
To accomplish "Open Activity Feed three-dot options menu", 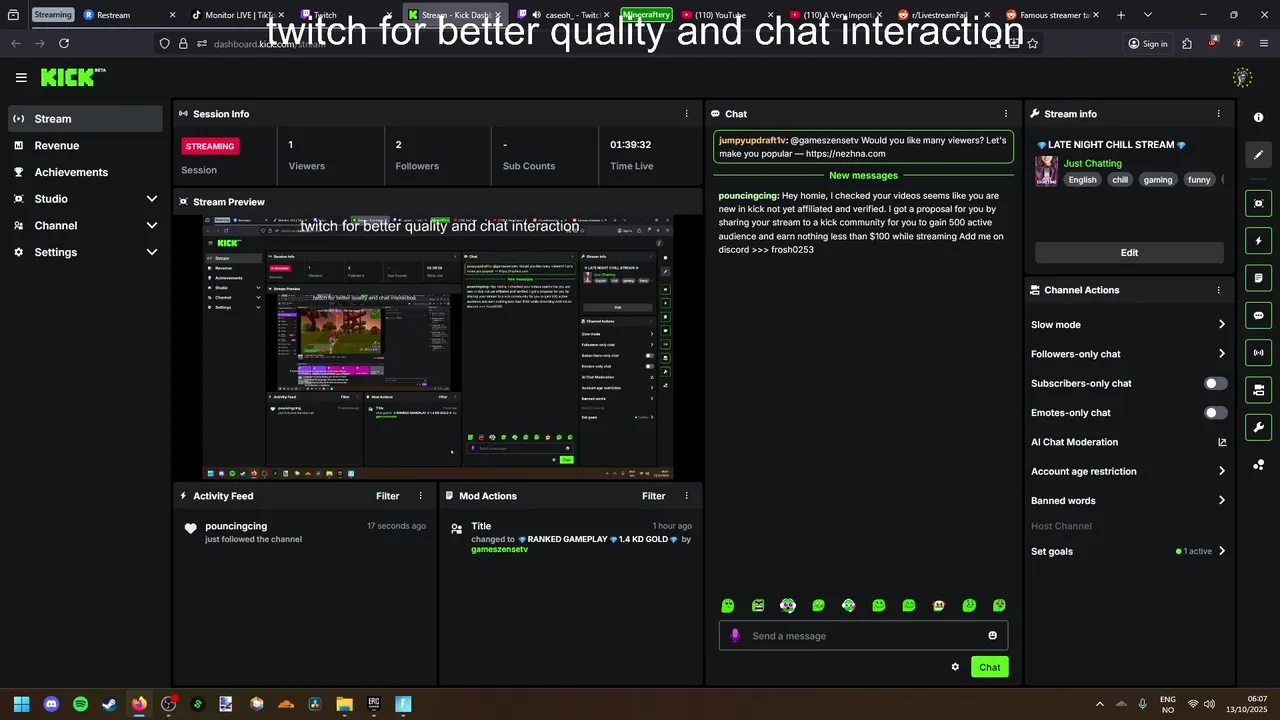I will pyautogui.click(x=420, y=496).
